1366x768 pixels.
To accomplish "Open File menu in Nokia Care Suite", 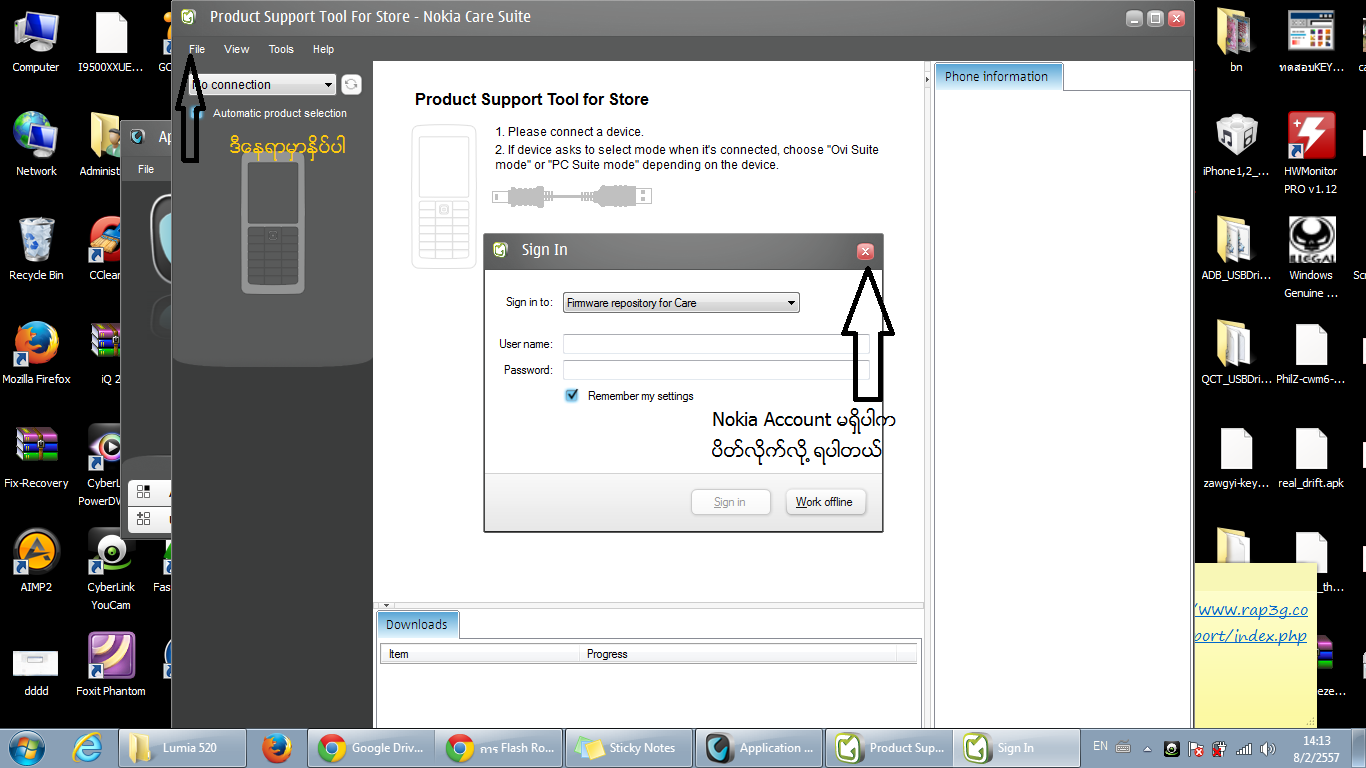I will 197,49.
